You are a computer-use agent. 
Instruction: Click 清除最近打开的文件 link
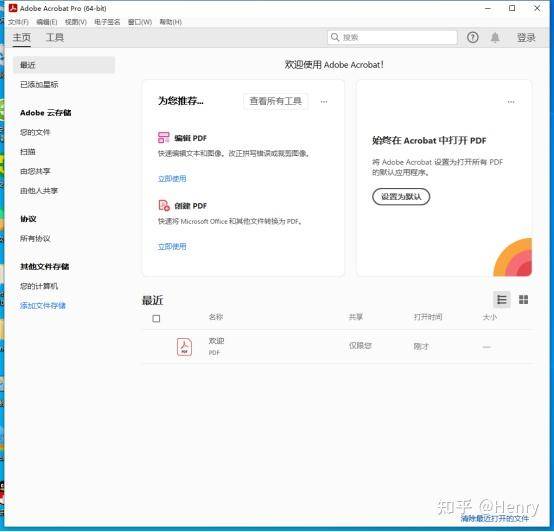[495, 519]
